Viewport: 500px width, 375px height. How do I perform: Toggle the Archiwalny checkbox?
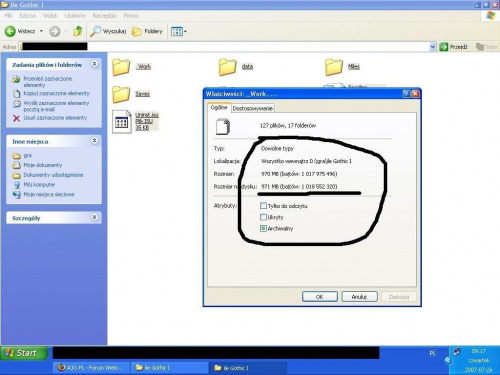263,228
